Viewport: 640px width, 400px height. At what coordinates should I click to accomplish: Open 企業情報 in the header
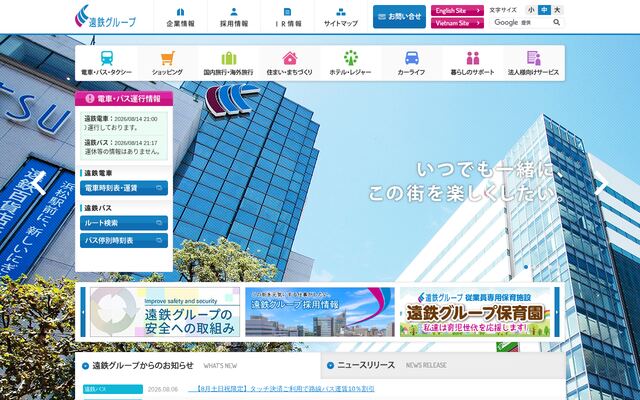tap(180, 17)
